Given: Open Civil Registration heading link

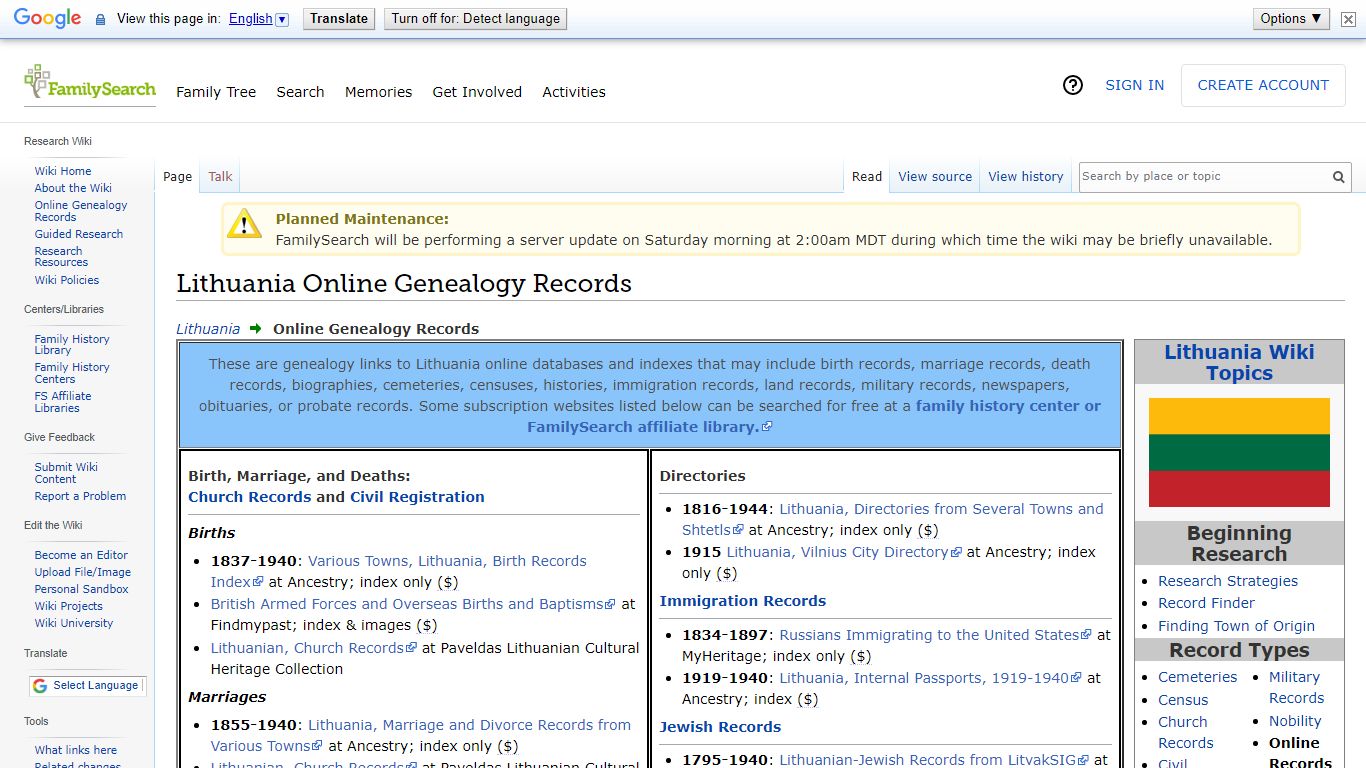Looking at the screenshot, I should 417,497.
